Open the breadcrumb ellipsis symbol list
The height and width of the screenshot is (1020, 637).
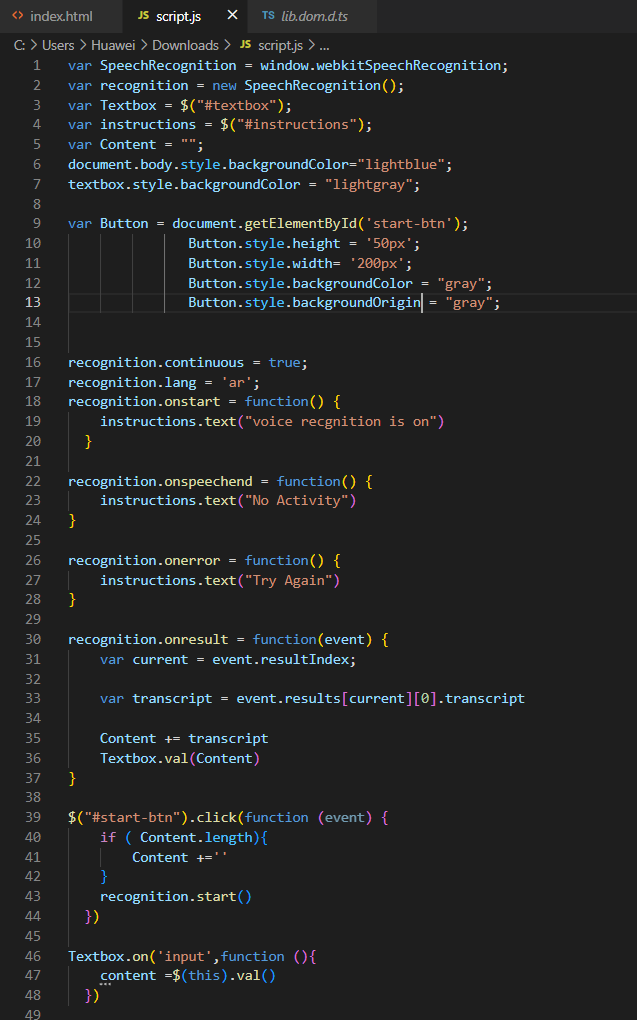pyautogui.click(x=324, y=46)
